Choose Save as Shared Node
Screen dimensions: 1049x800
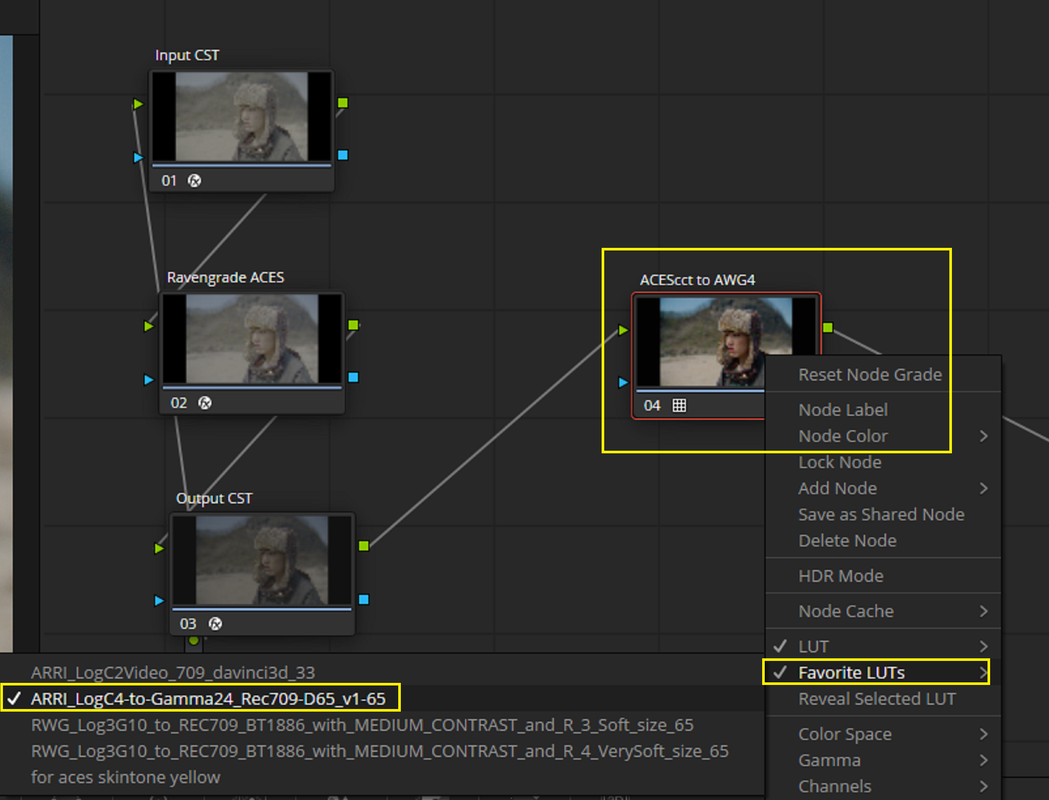(x=883, y=514)
